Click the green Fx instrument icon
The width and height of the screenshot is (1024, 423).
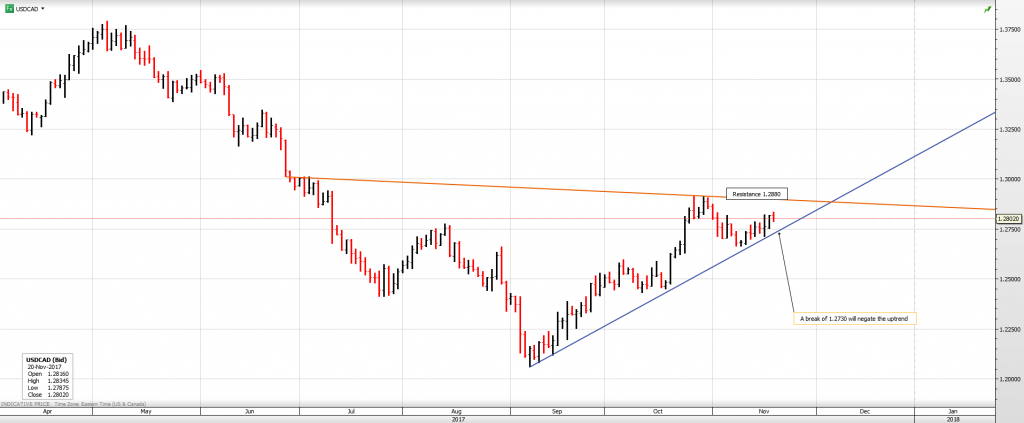[8, 8]
